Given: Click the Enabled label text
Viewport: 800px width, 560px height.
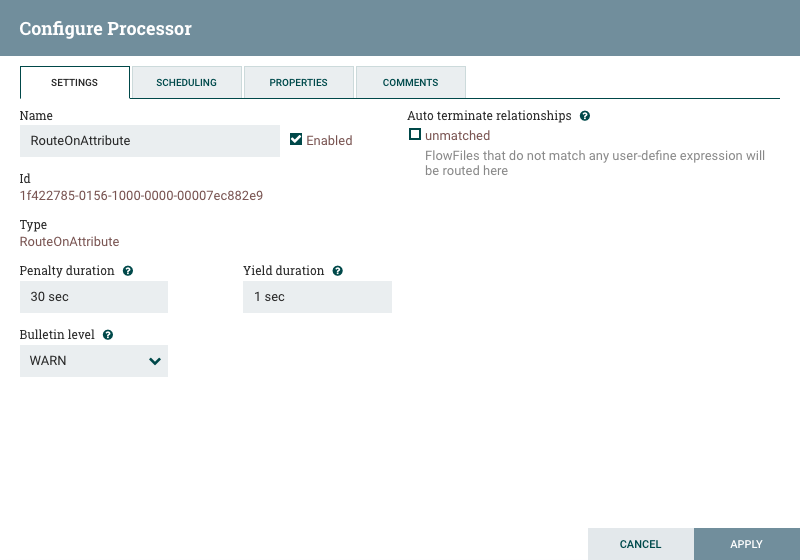Looking at the screenshot, I should click(329, 141).
